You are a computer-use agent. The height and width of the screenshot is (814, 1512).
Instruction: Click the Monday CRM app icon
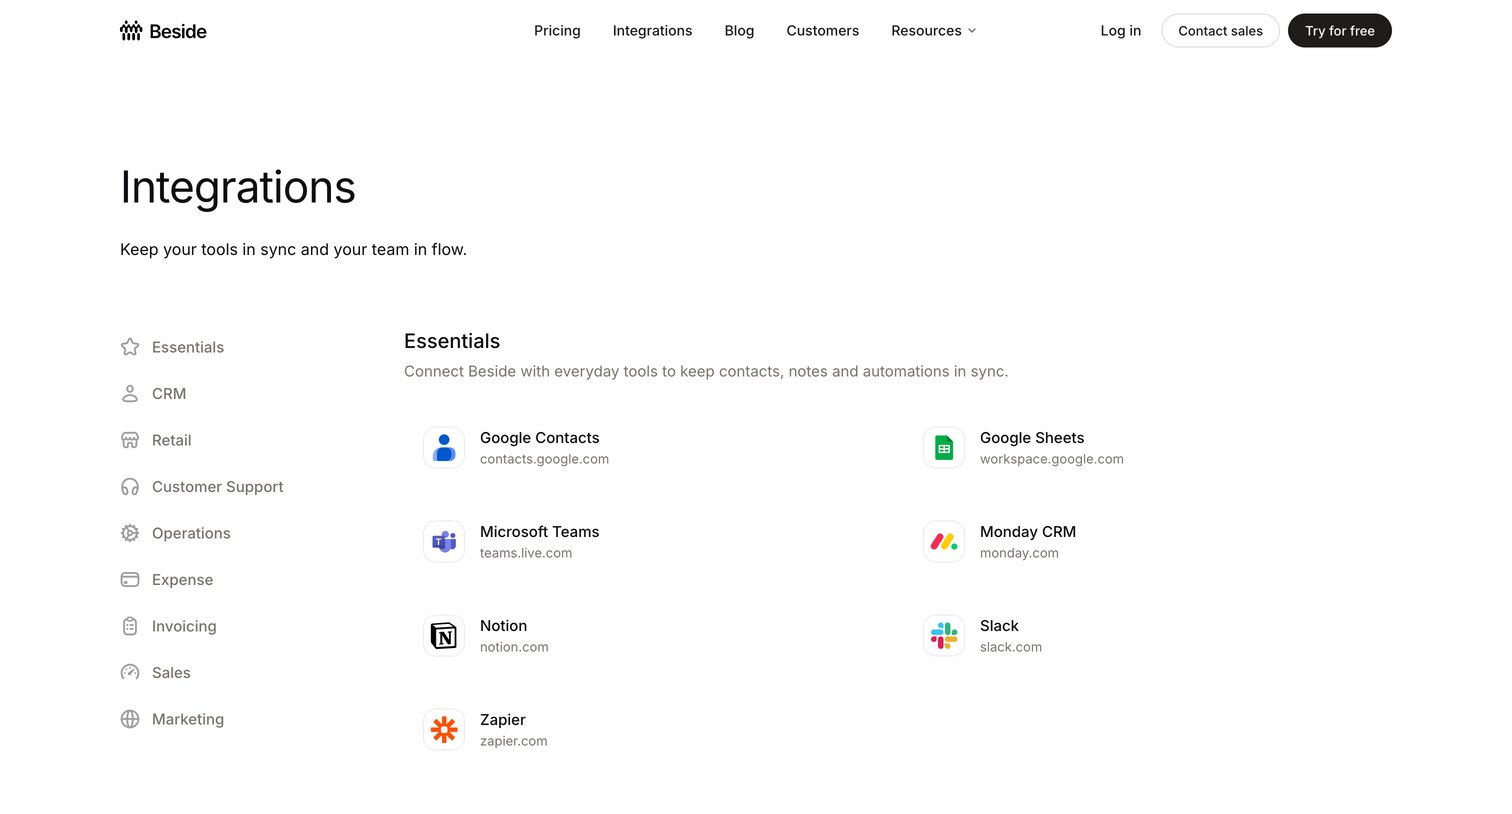(944, 542)
